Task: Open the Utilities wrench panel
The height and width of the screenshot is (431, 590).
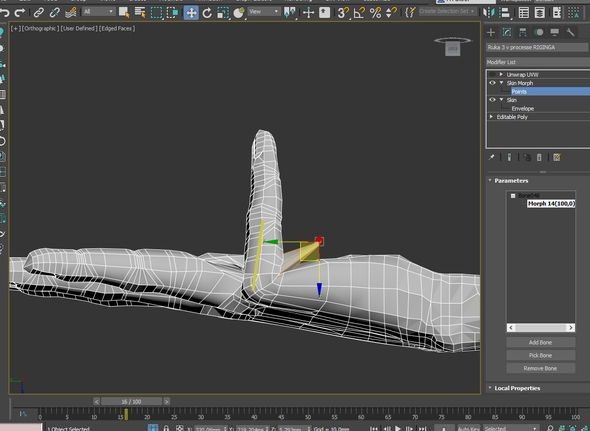Action: coord(570,32)
